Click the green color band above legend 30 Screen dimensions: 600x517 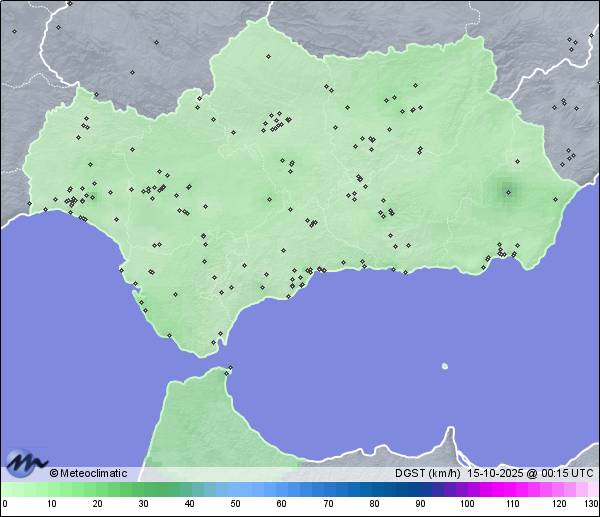(143, 489)
